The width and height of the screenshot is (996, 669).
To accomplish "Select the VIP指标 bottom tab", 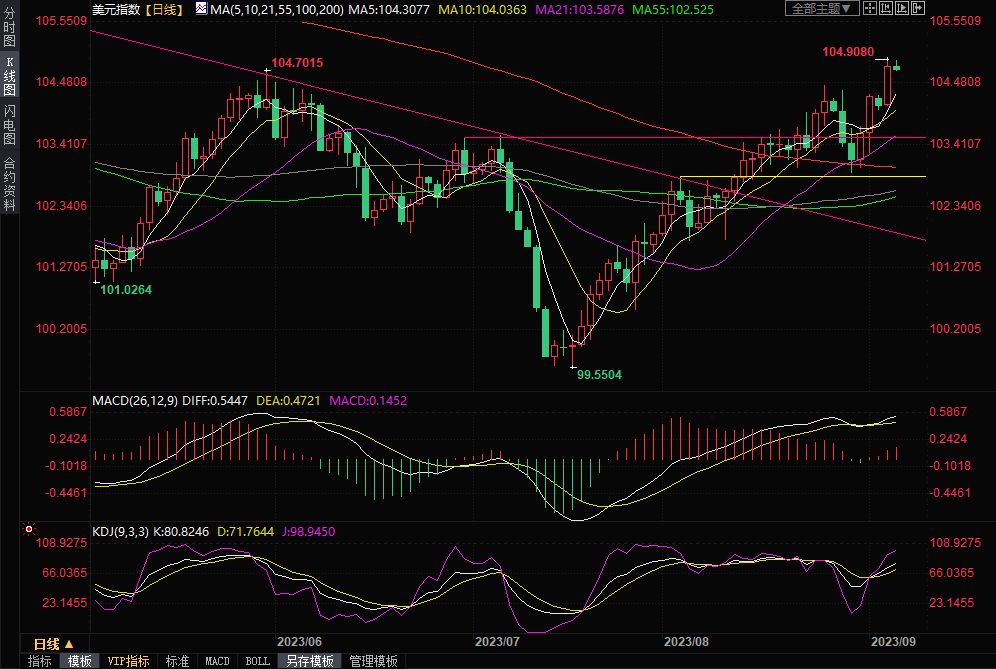I will pyautogui.click(x=128, y=661).
